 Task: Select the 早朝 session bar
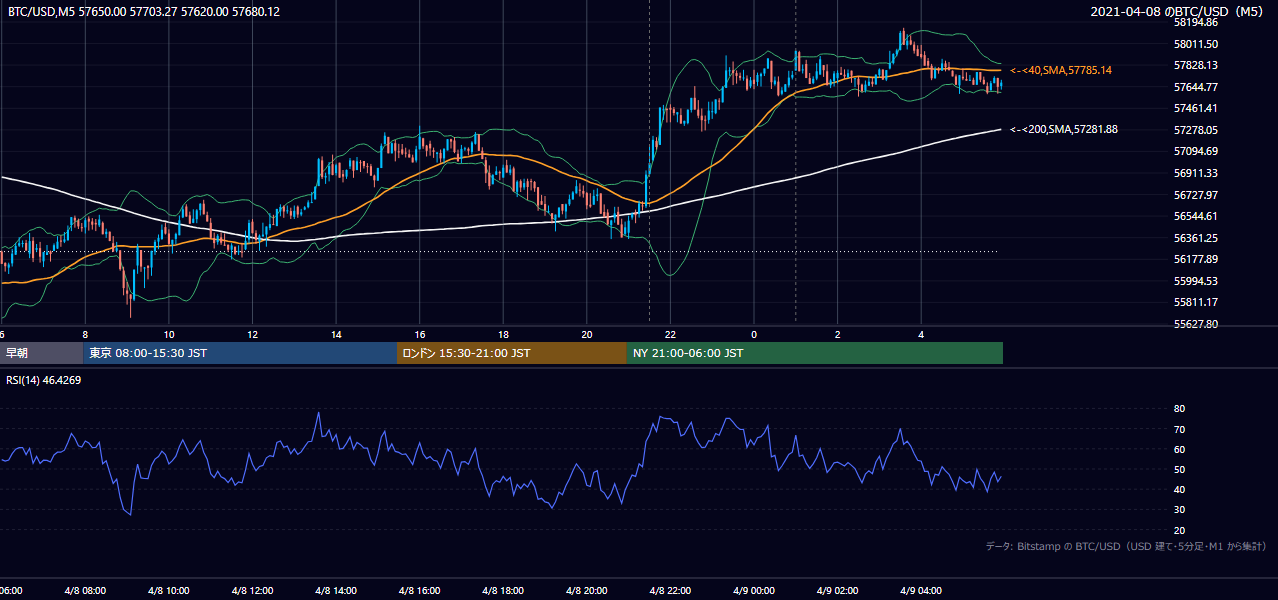pyautogui.click(x=41, y=353)
